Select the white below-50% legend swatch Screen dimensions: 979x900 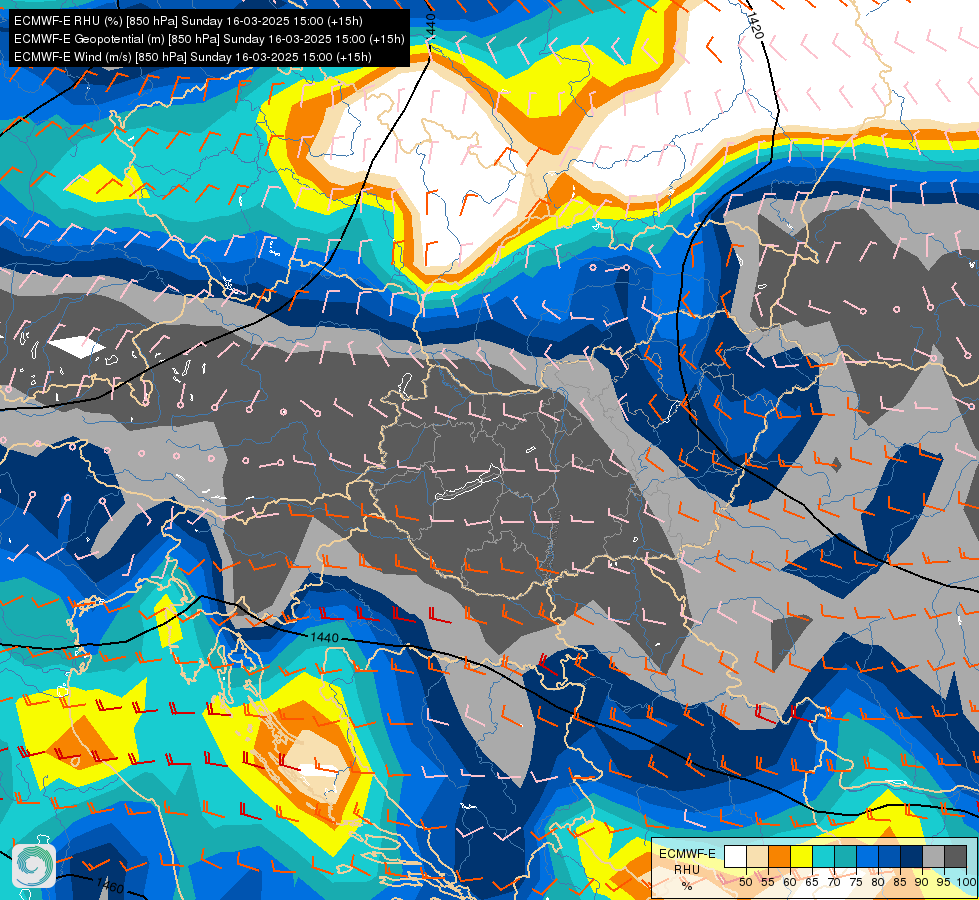735,856
